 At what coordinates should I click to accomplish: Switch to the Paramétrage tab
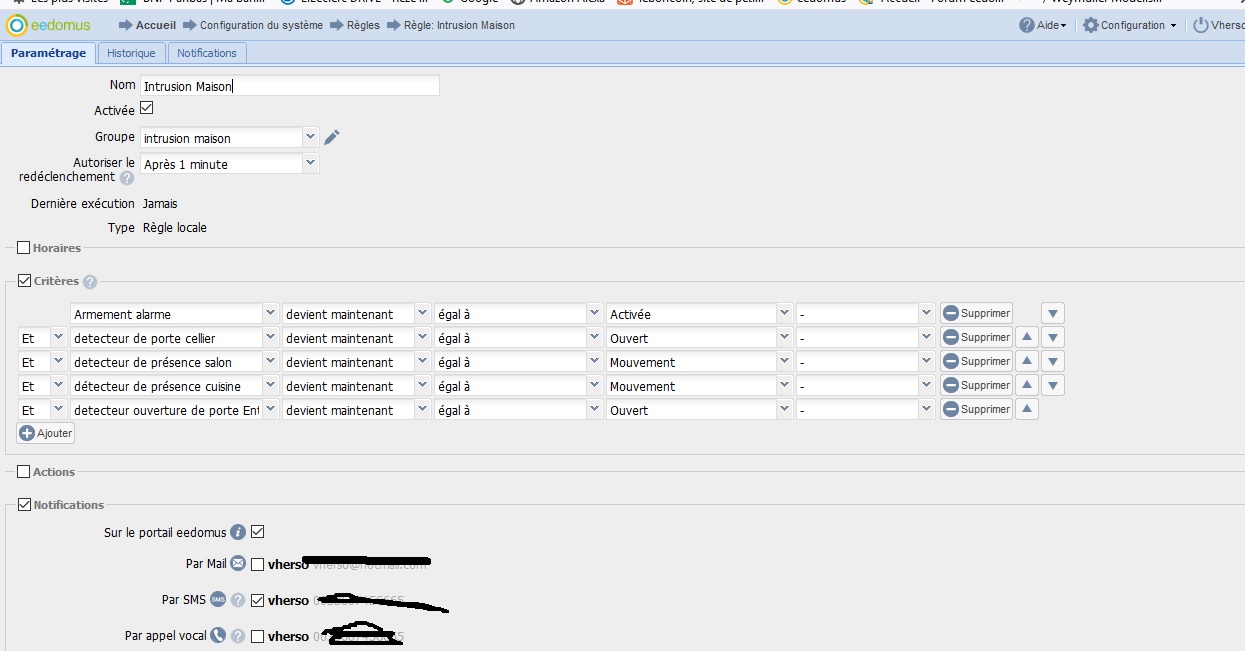pyautogui.click(x=49, y=53)
